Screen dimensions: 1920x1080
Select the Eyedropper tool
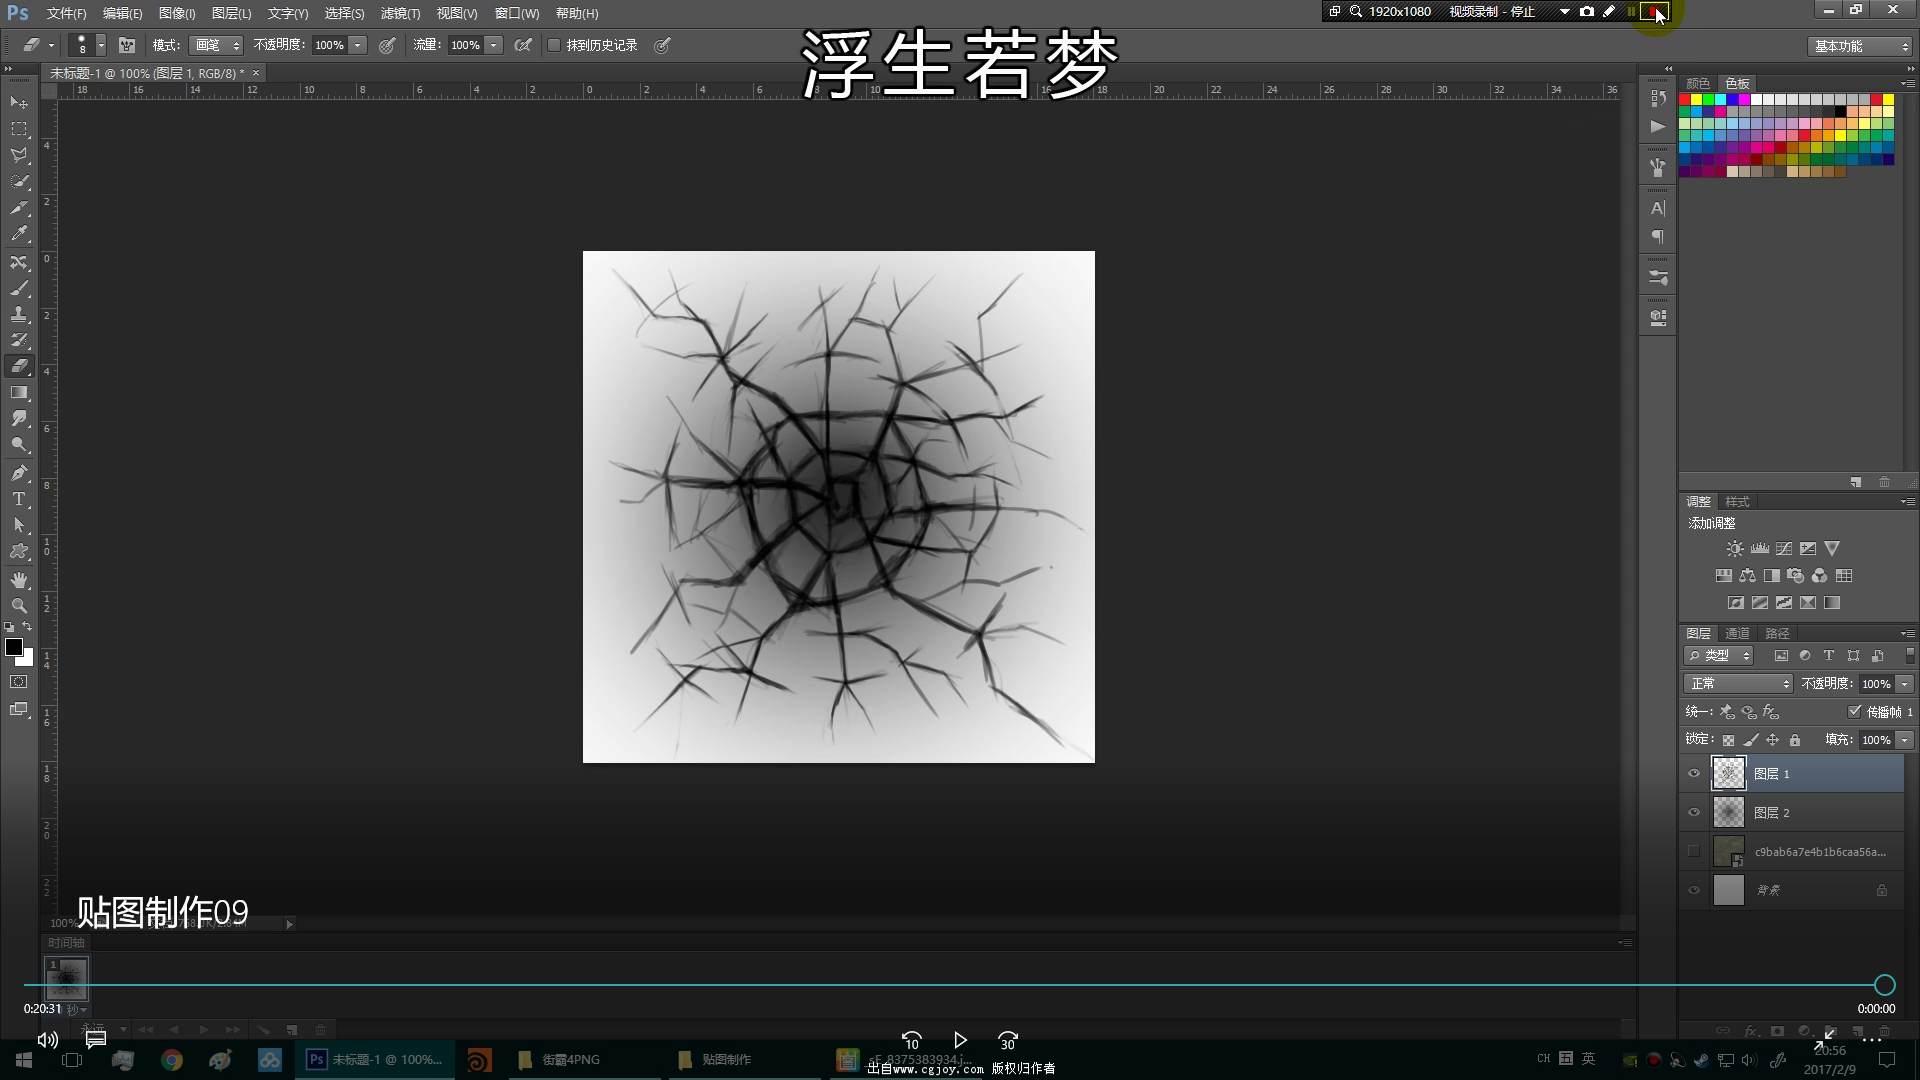click(x=19, y=234)
